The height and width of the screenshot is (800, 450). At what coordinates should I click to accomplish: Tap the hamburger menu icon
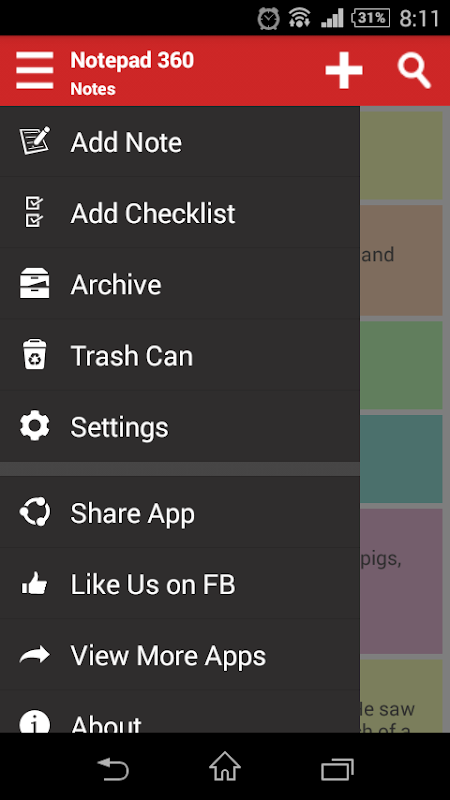click(35, 71)
